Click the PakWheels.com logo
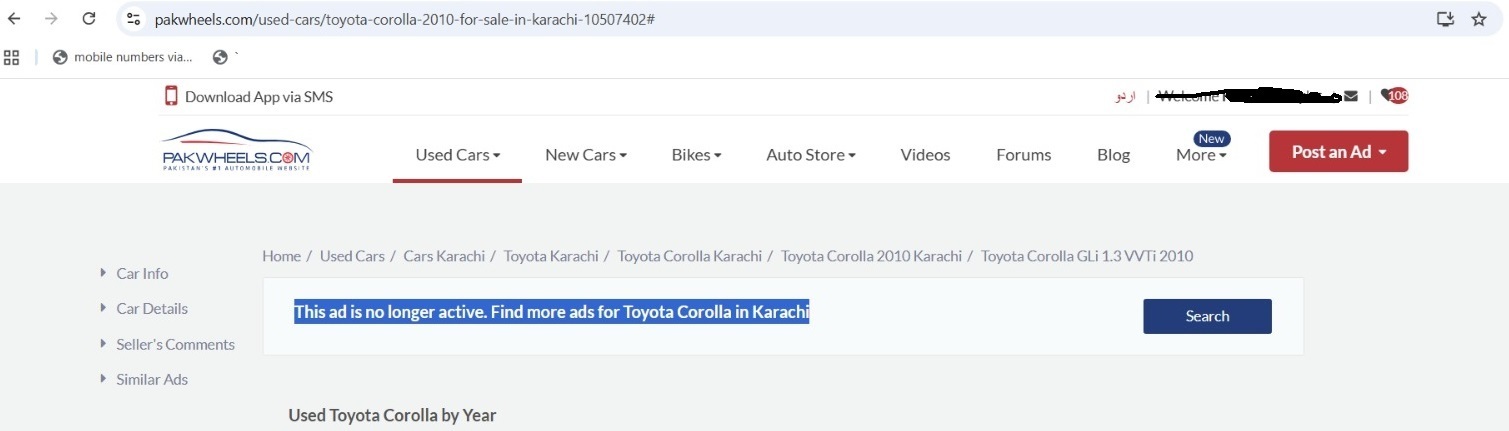The height and width of the screenshot is (431, 1509). click(237, 151)
